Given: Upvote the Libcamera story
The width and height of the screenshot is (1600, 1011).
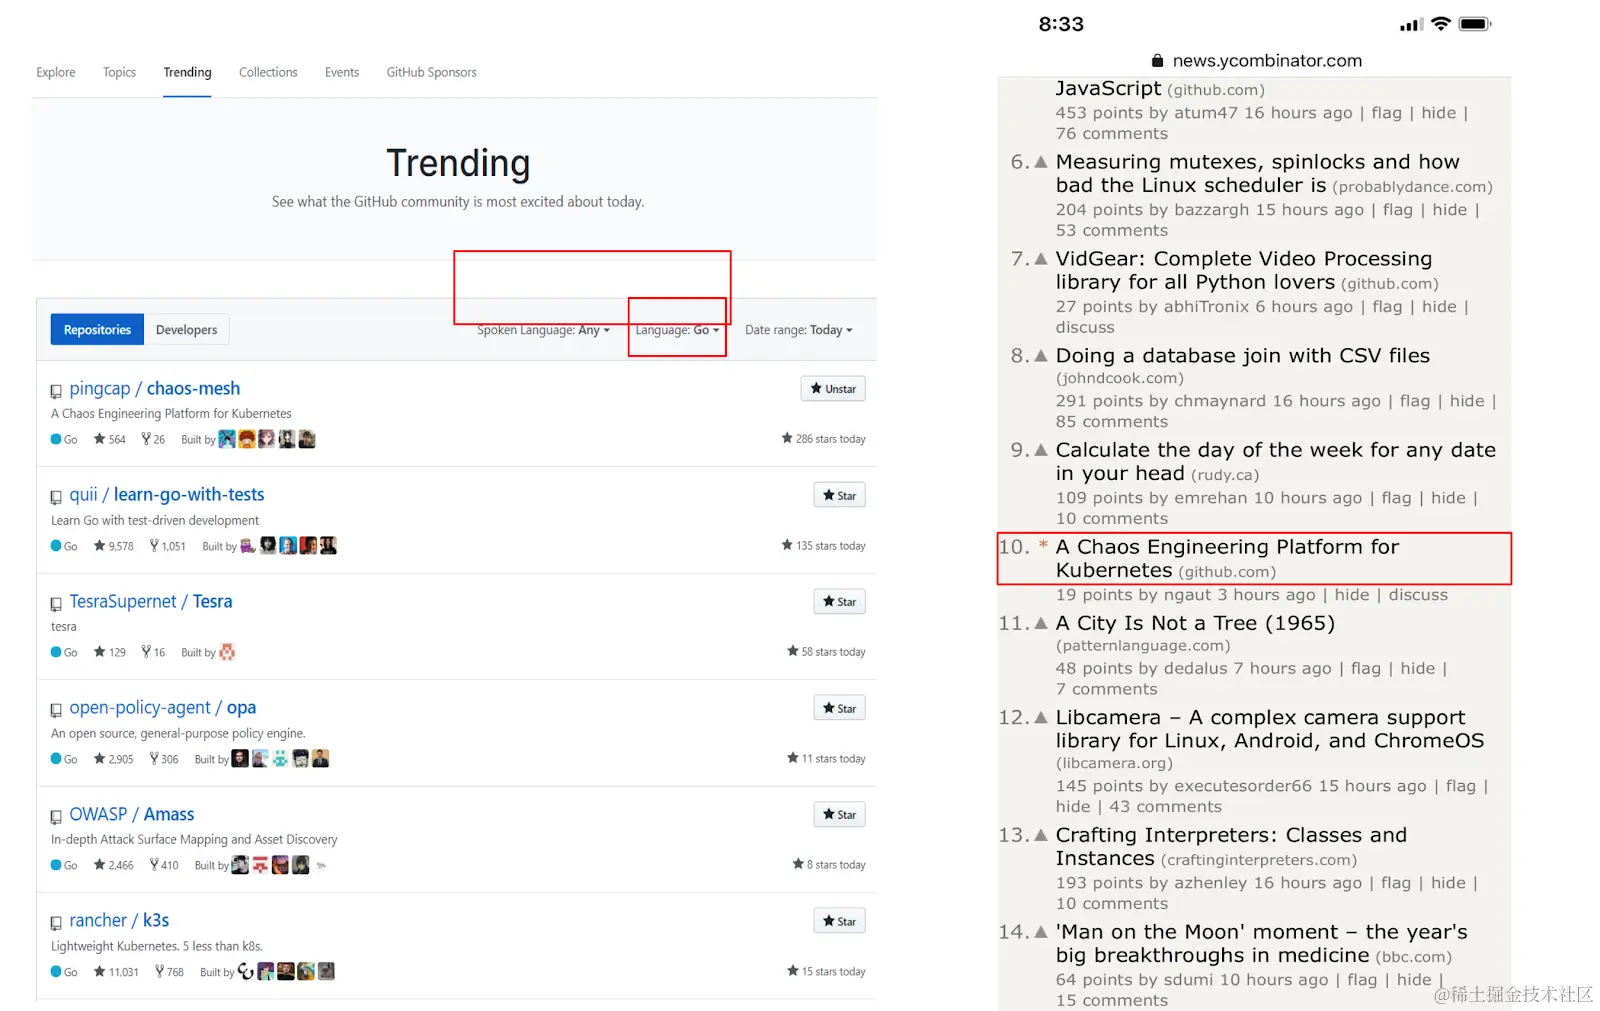Looking at the screenshot, I should coord(1041,718).
